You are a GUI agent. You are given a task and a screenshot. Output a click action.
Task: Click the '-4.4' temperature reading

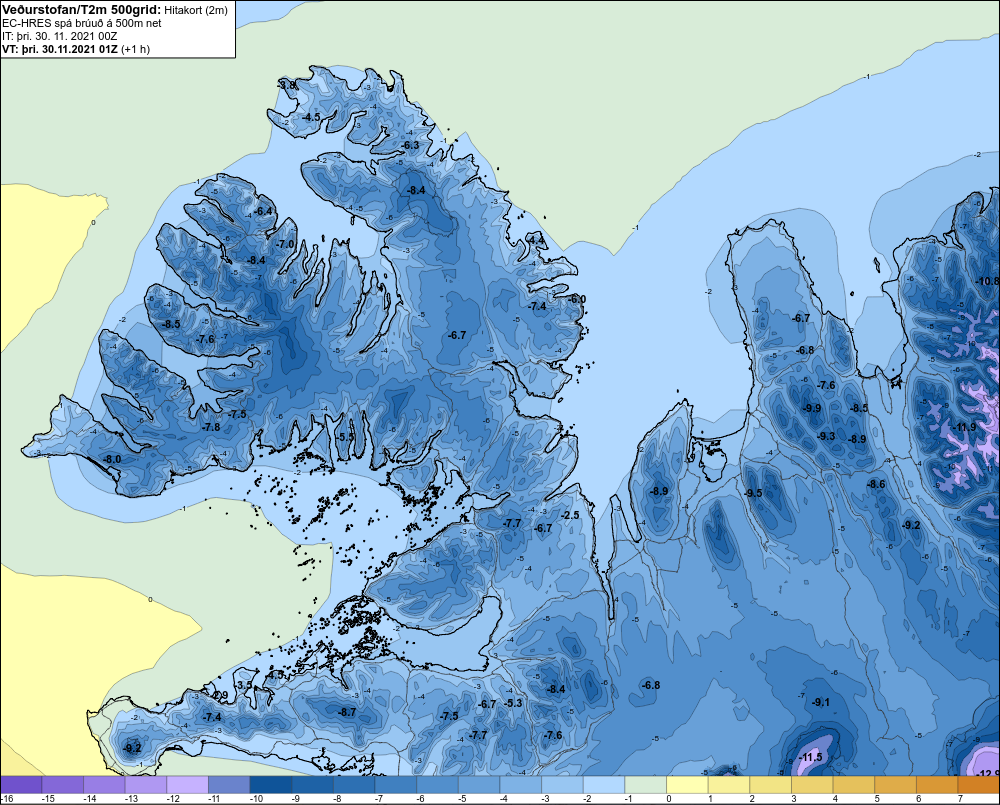click(x=536, y=240)
